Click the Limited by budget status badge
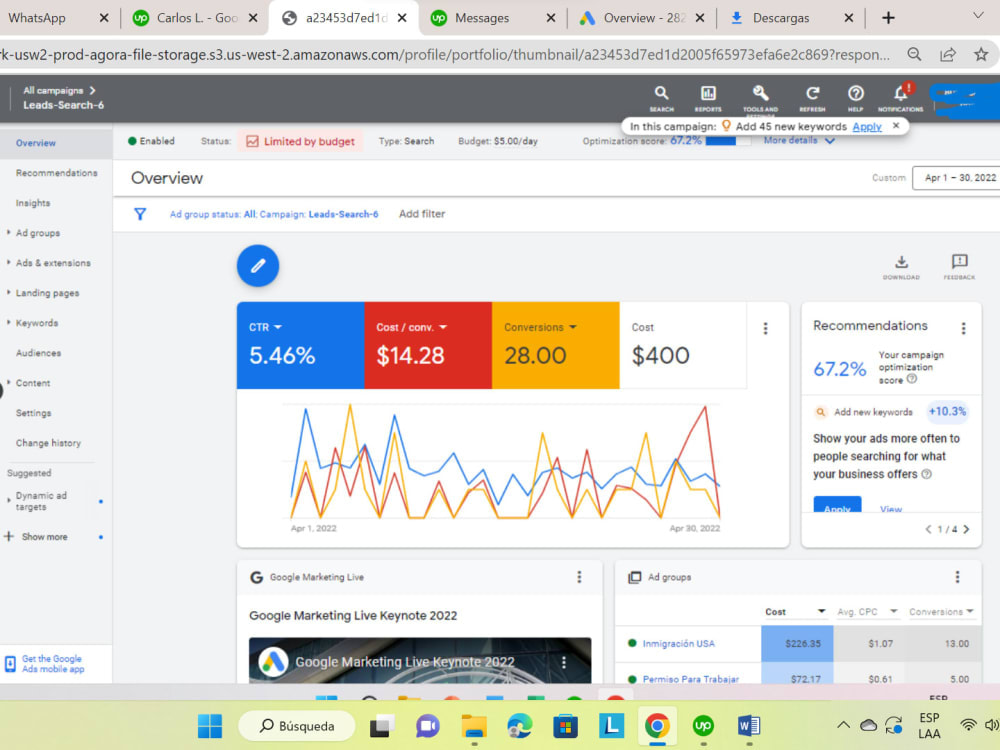 (300, 141)
